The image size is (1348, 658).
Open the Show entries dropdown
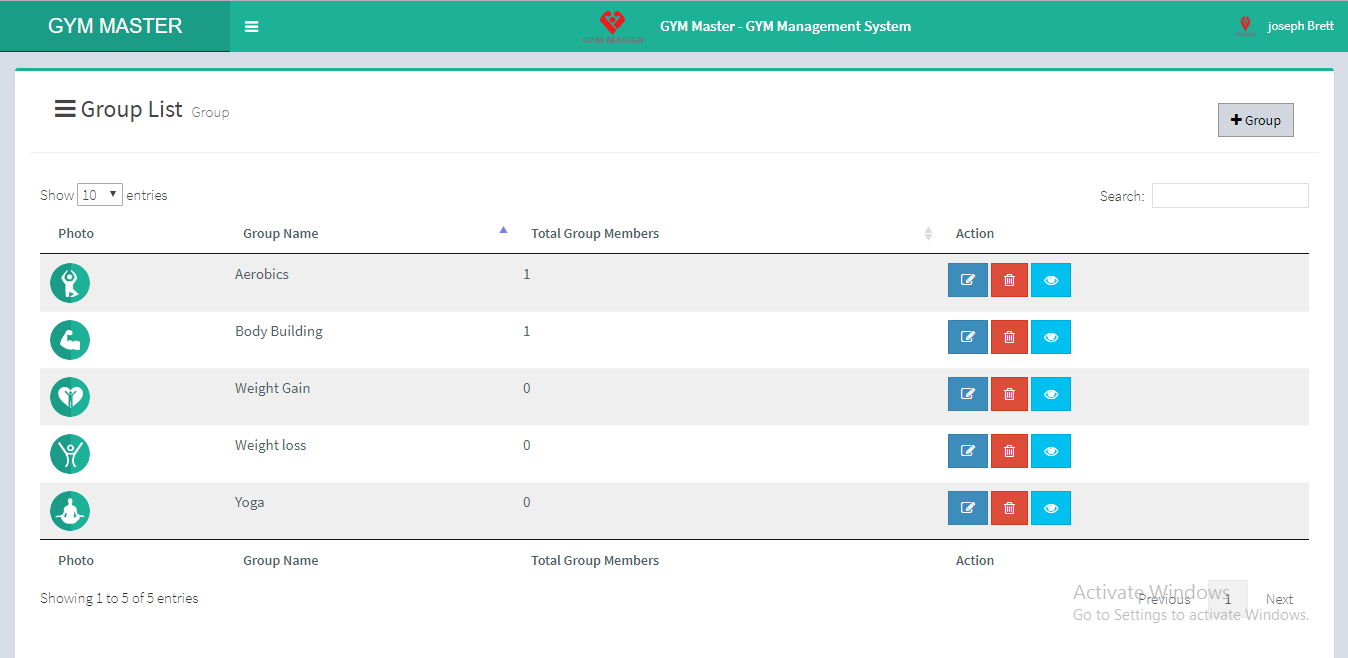100,195
